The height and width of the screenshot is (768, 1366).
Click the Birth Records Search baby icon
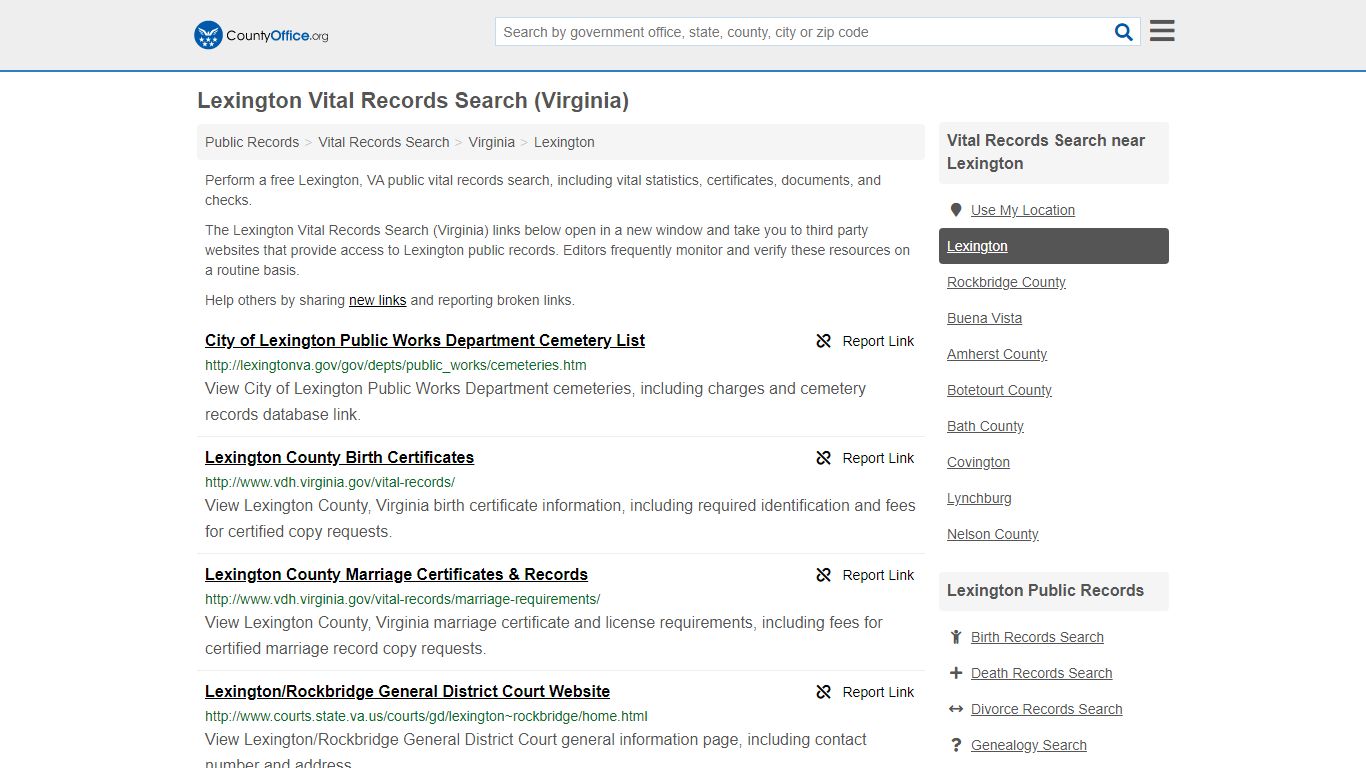[956, 637]
